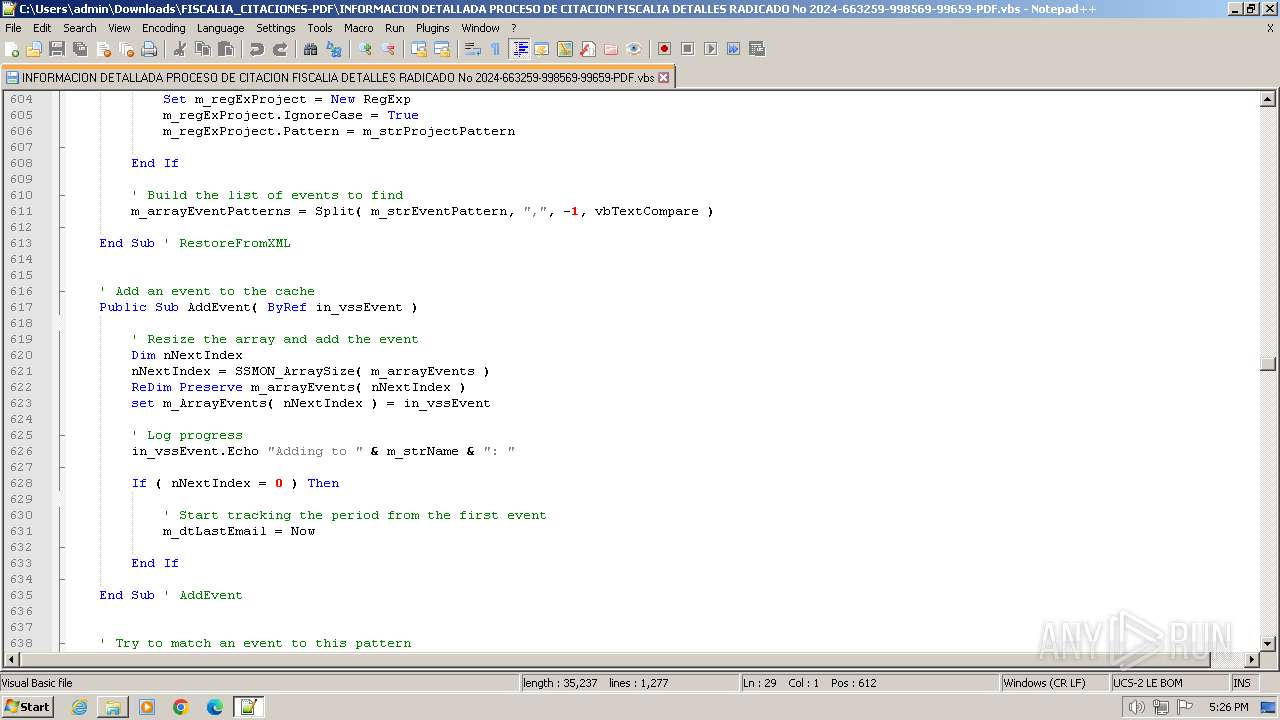Open the Tools menu
Viewport: 1280px width, 720px height.
(320, 28)
